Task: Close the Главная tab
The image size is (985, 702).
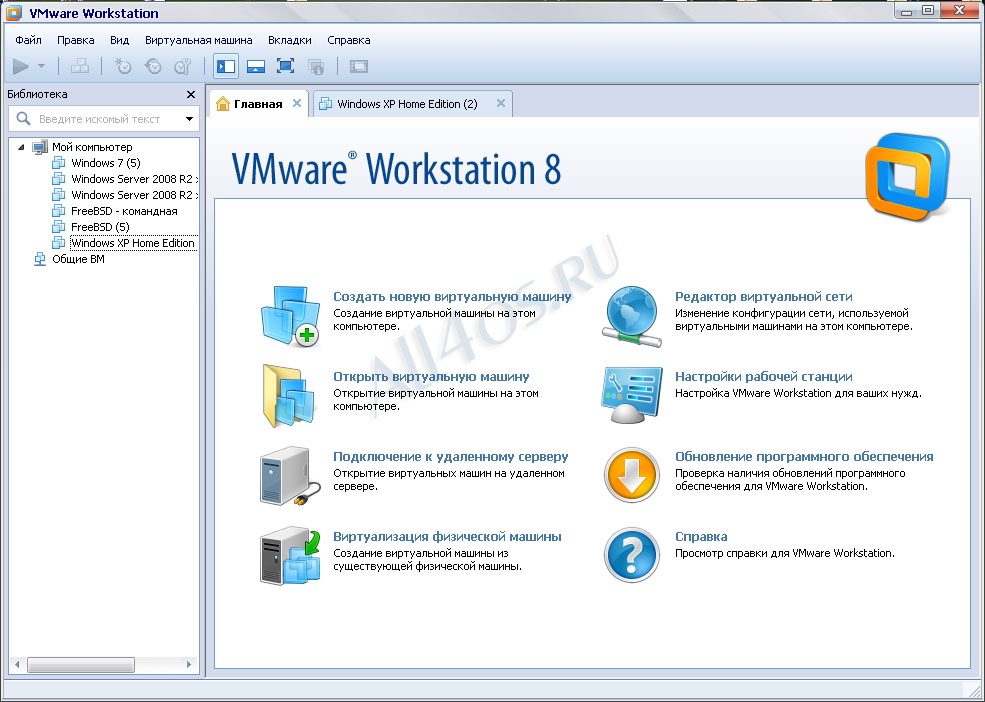Action: 297,103
